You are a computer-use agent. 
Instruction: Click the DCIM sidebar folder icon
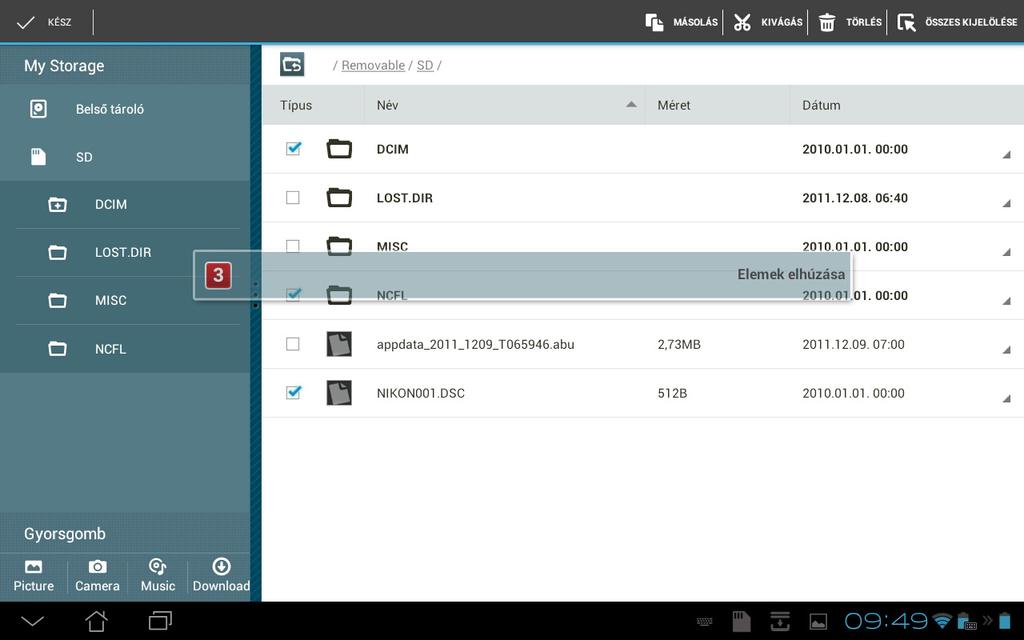[57, 204]
